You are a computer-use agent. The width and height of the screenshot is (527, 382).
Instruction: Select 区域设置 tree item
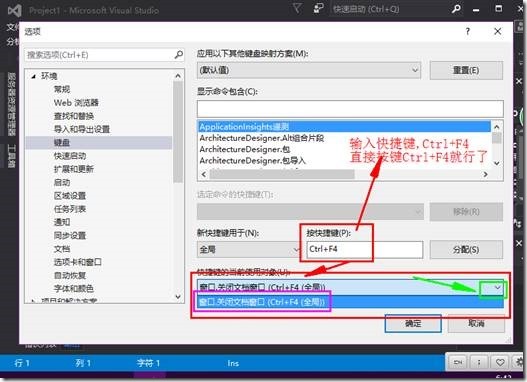coord(70,196)
